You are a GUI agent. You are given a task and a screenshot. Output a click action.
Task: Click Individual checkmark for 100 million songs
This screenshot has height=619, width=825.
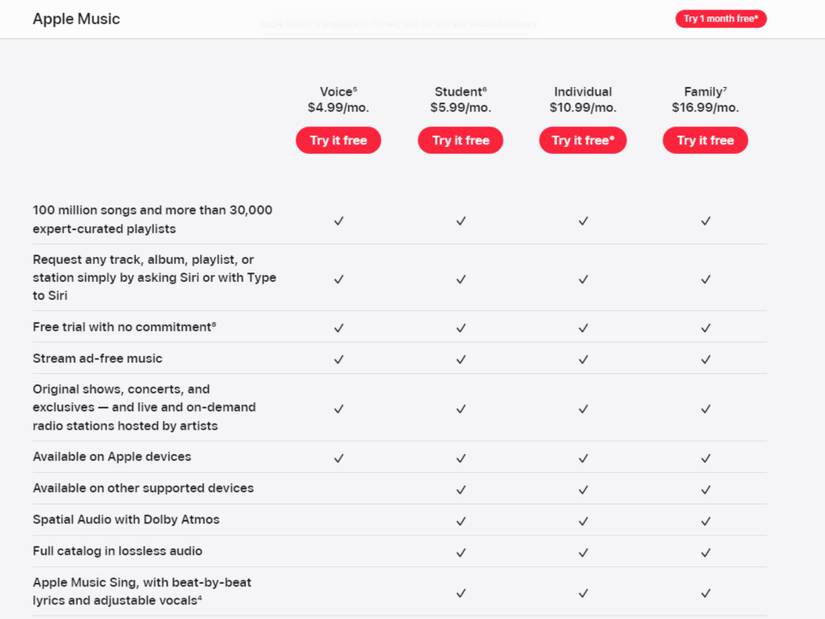tap(583, 221)
